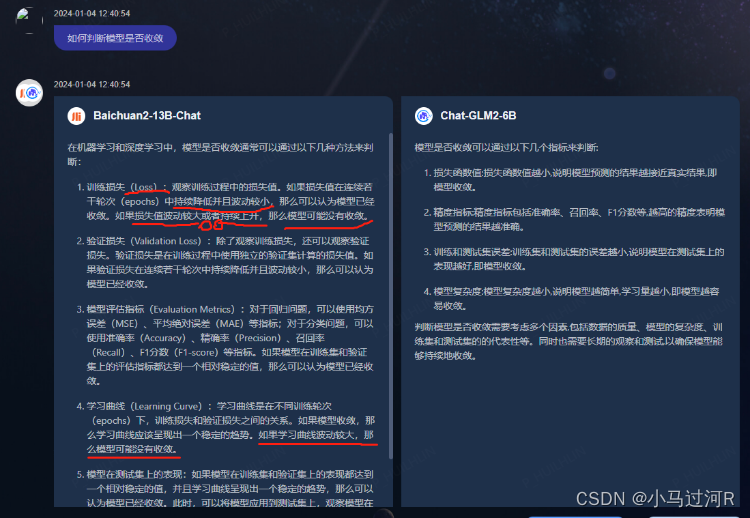Click GLM item 4 模型复杂度
Image resolution: width=750 pixels, height=518 pixels.
[572, 298]
